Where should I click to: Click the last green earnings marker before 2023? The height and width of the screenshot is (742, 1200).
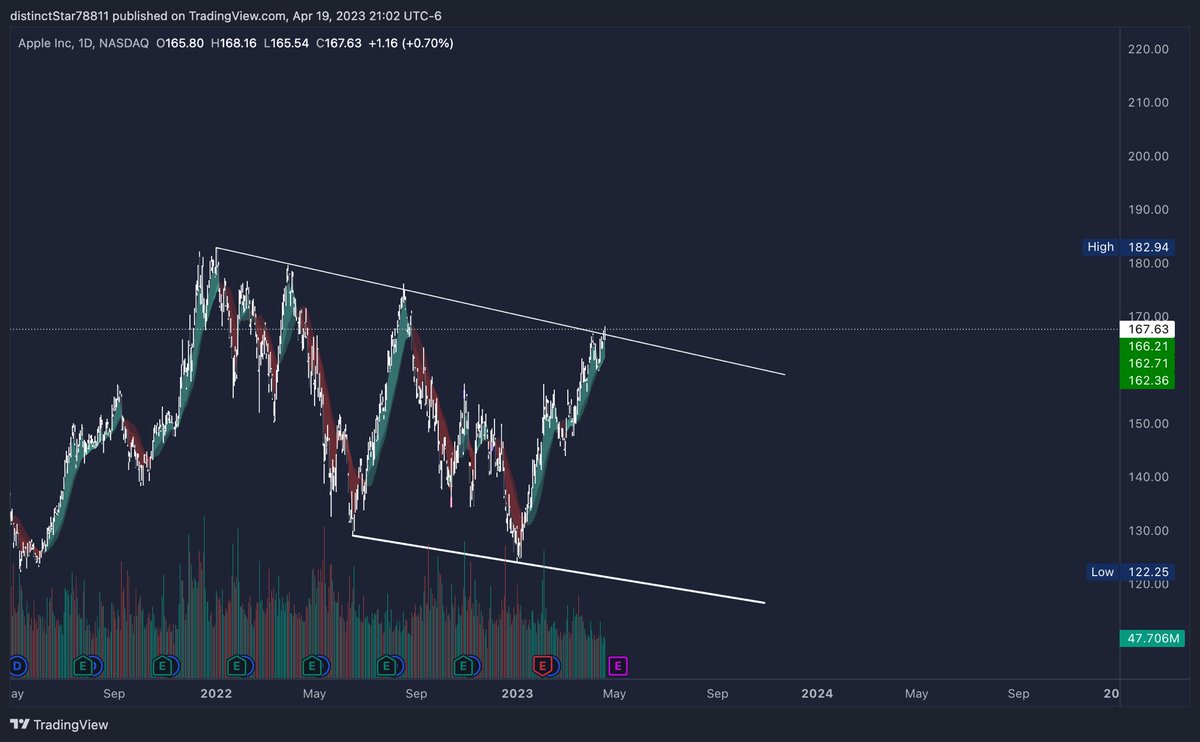click(x=463, y=664)
